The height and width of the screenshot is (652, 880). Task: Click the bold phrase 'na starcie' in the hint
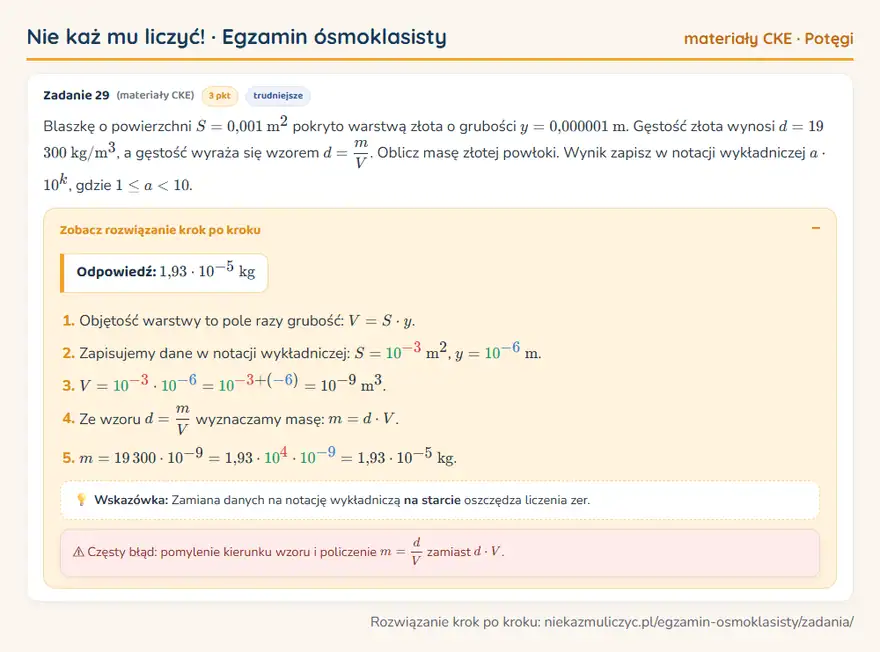pyautogui.click(x=432, y=500)
